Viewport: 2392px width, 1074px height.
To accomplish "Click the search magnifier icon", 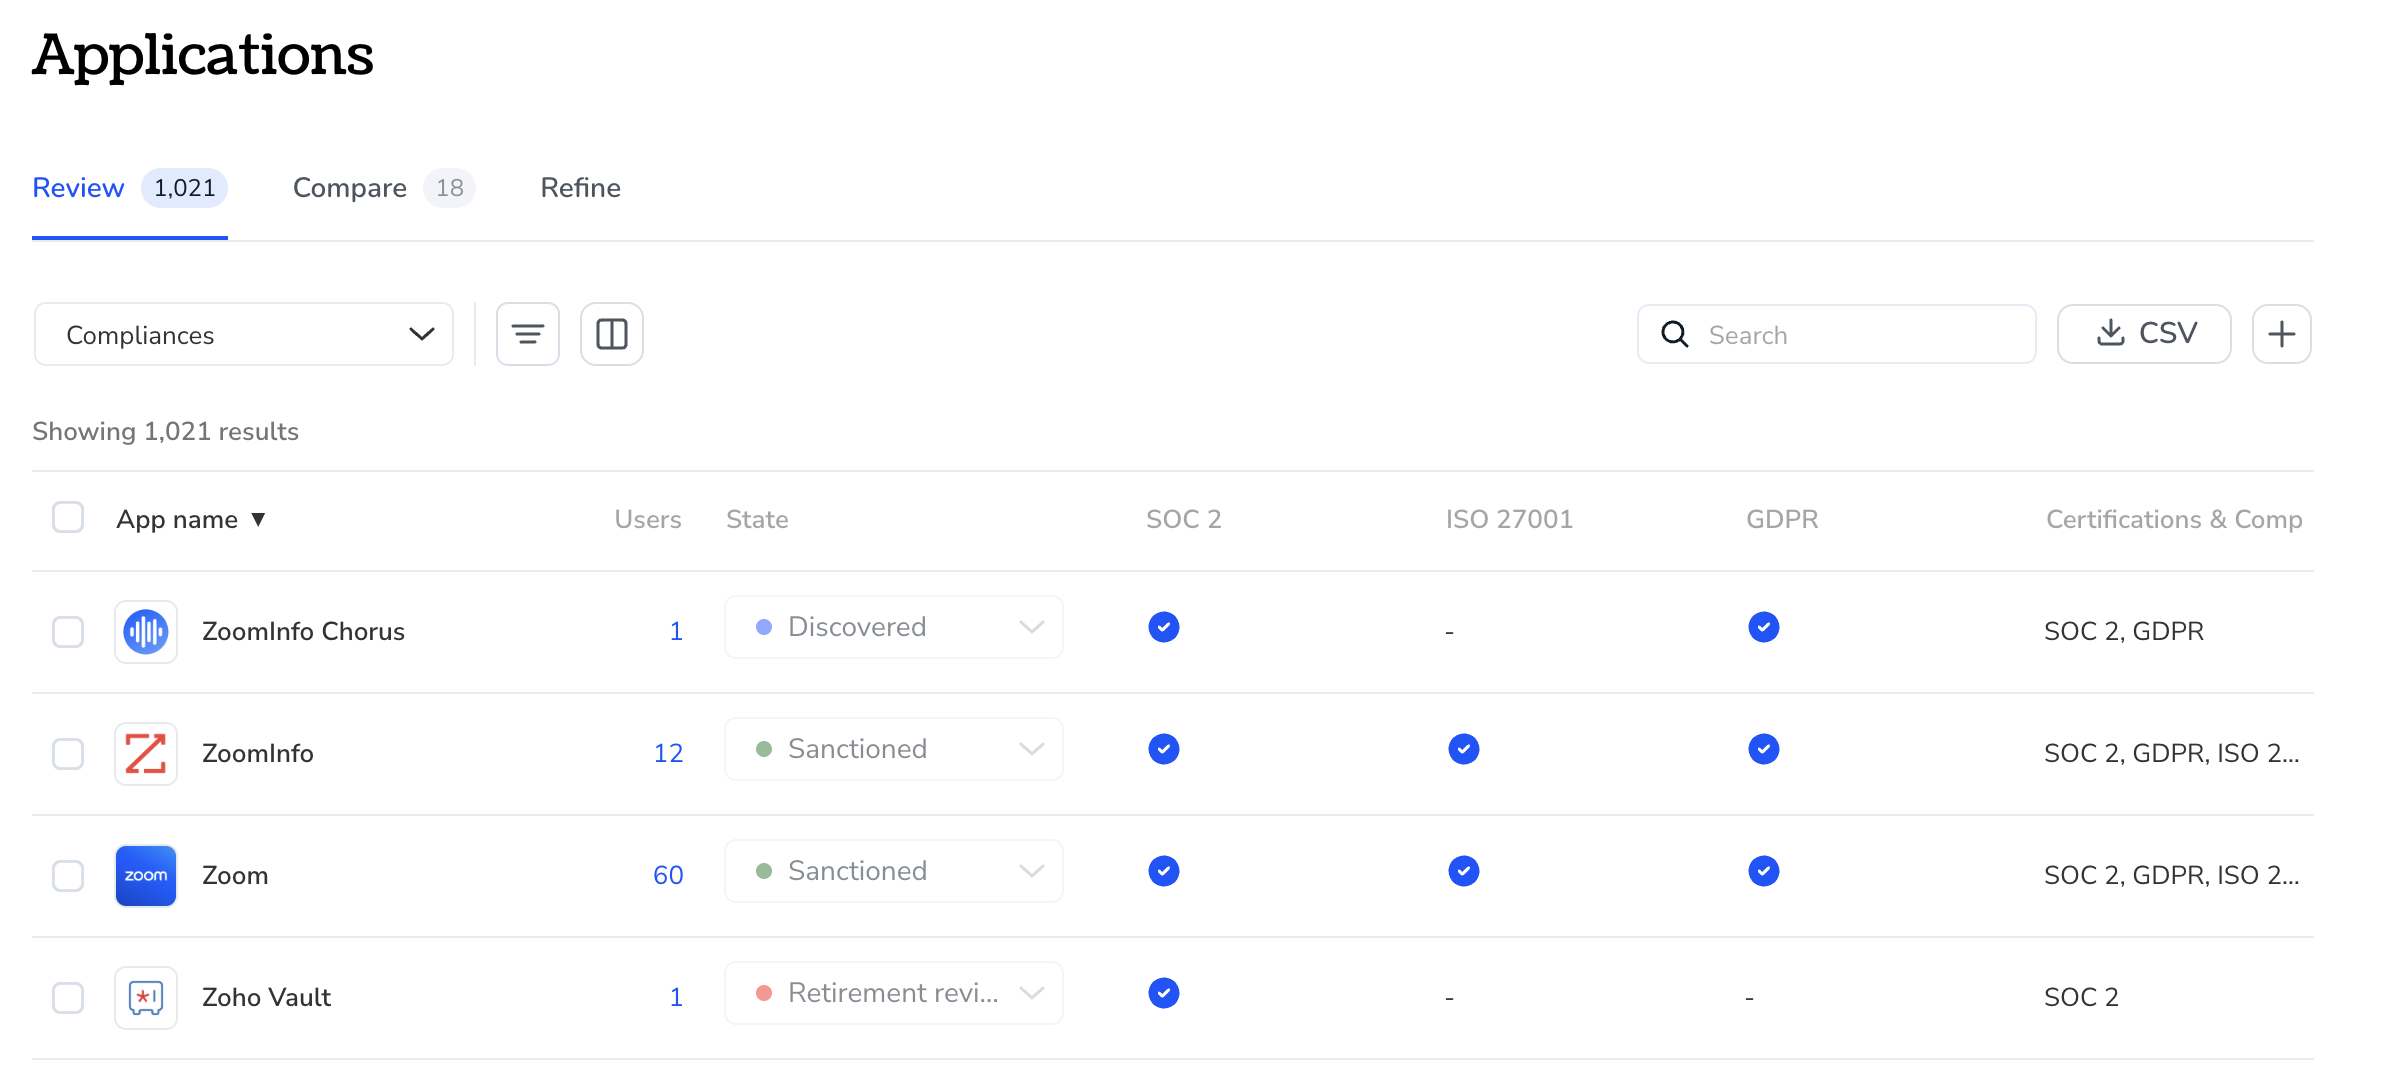I will [x=1675, y=334].
